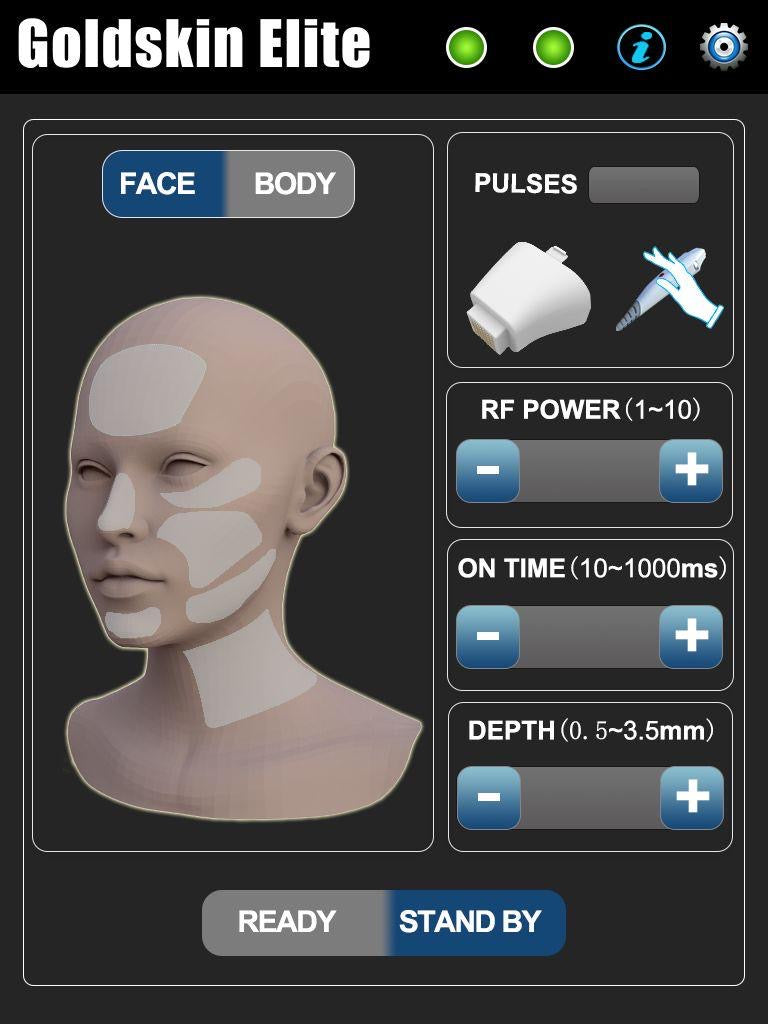Select the forehead treatment zone
The height and width of the screenshot is (1024, 768).
click(x=147, y=389)
